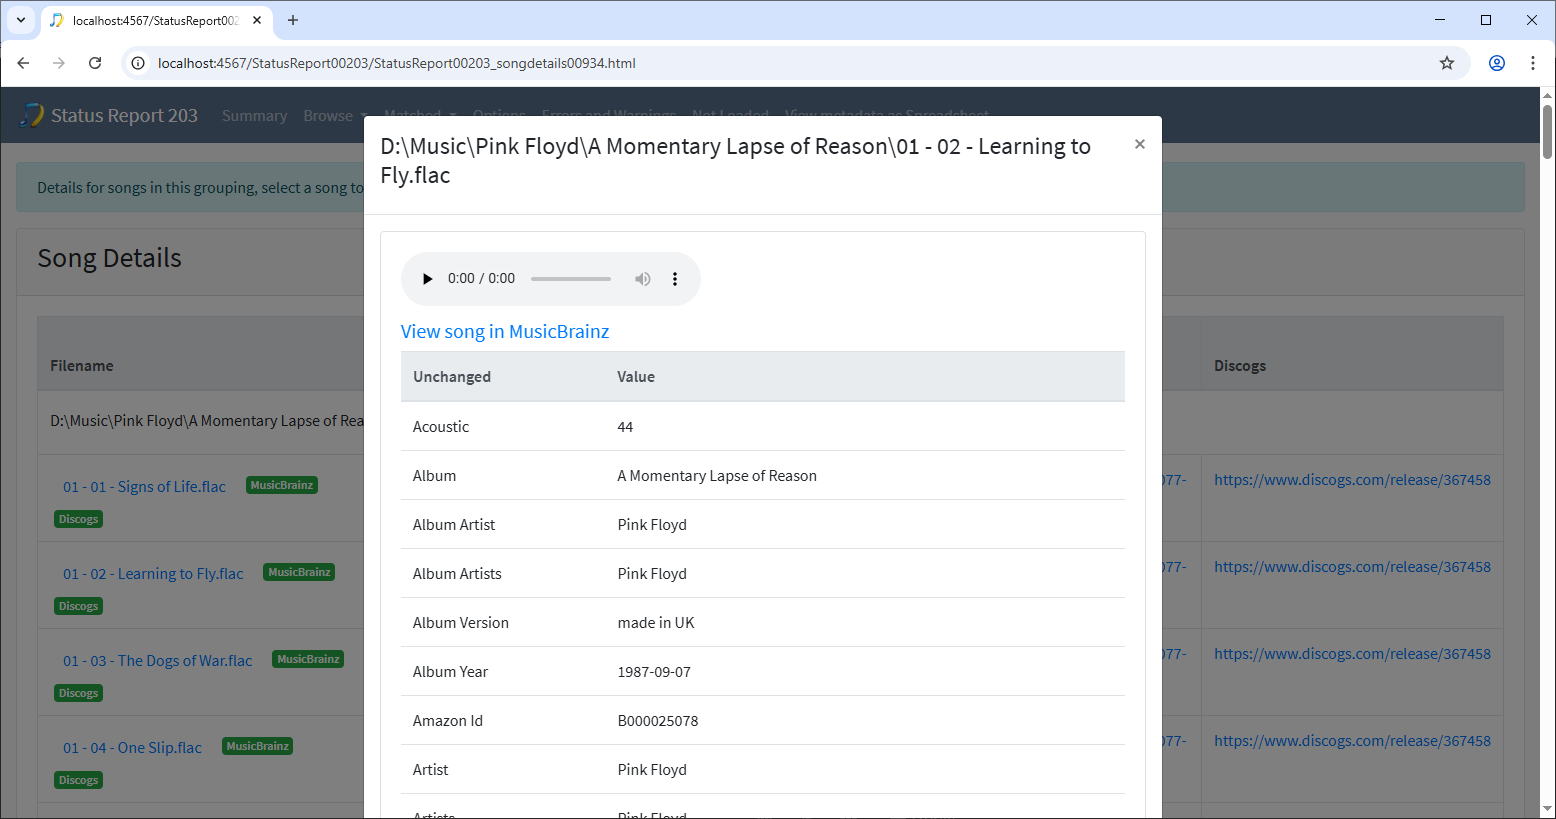Click Discogs badge under Learning to Fly
Image resolution: width=1556 pixels, height=819 pixels.
point(79,606)
